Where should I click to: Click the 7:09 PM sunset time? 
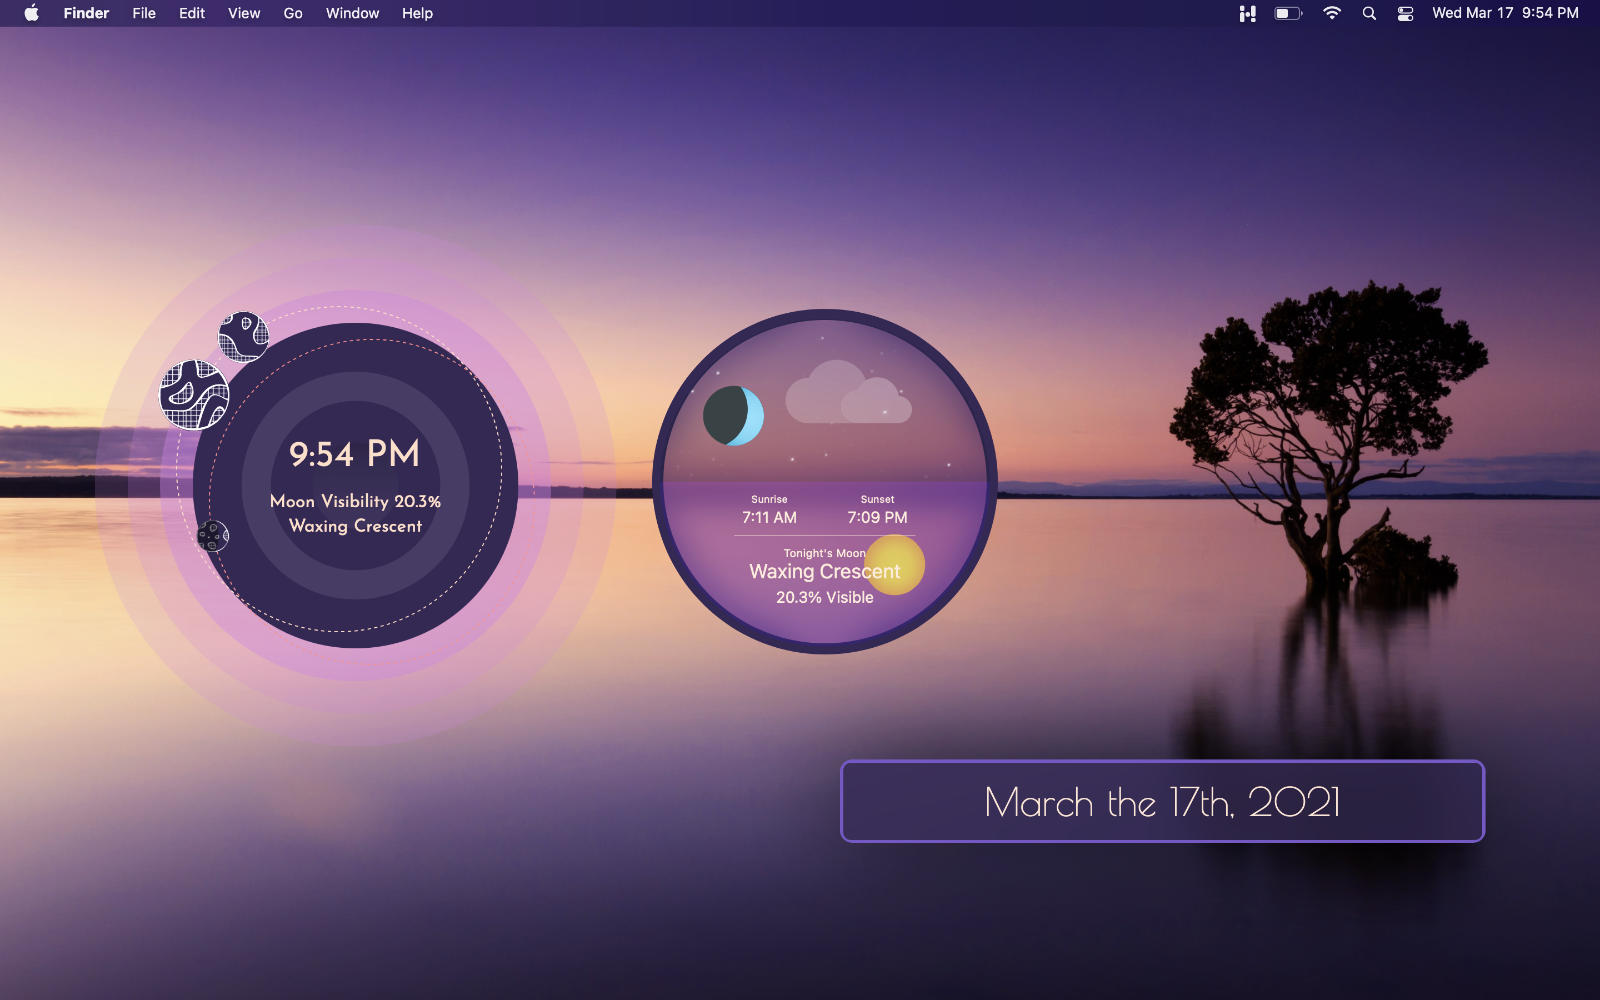pos(877,517)
